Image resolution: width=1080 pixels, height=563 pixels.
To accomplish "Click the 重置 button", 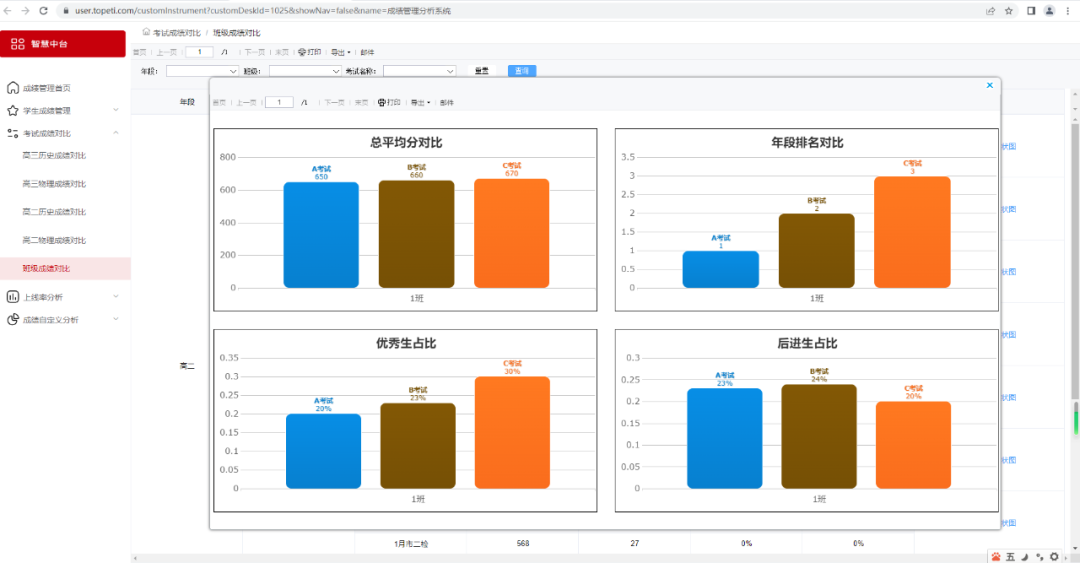I will point(482,71).
